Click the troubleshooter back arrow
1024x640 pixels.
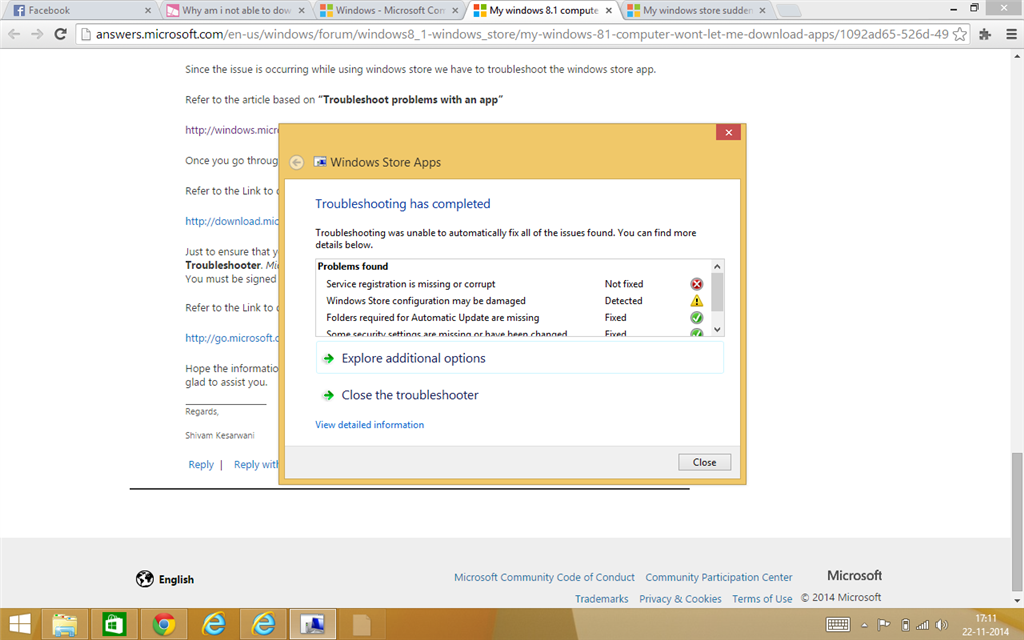coord(296,162)
